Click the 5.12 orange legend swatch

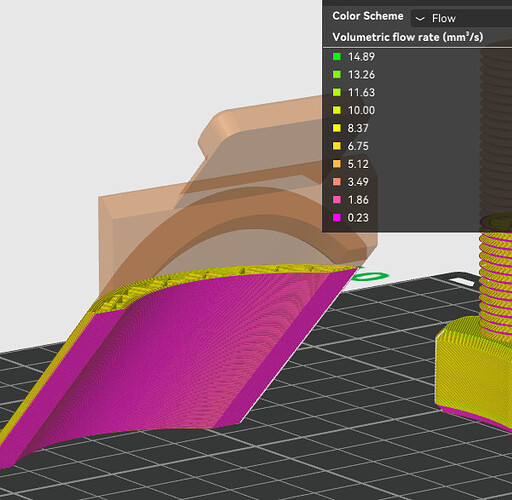tap(337, 164)
